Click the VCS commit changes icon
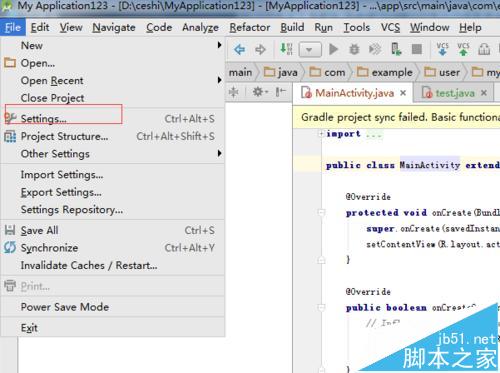Viewport: 500px width, 373px height. pyautogui.click(x=463, y=49)
